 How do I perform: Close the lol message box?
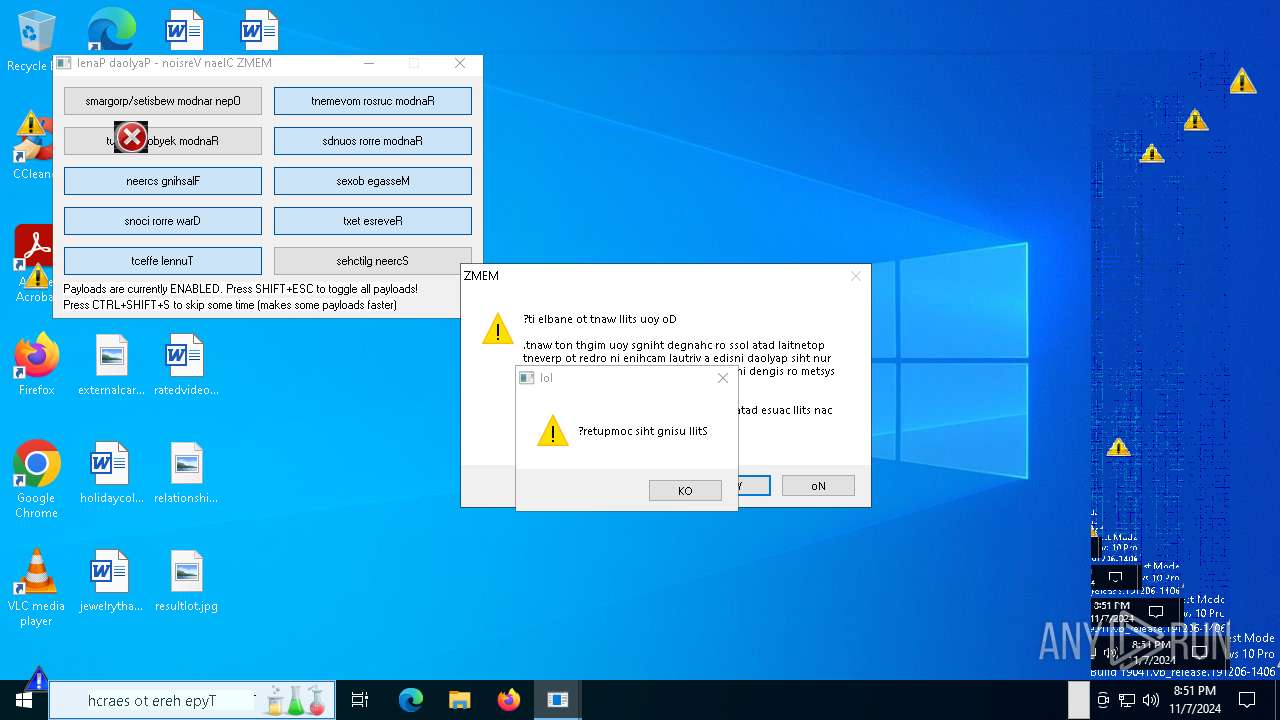pos(723,378)
